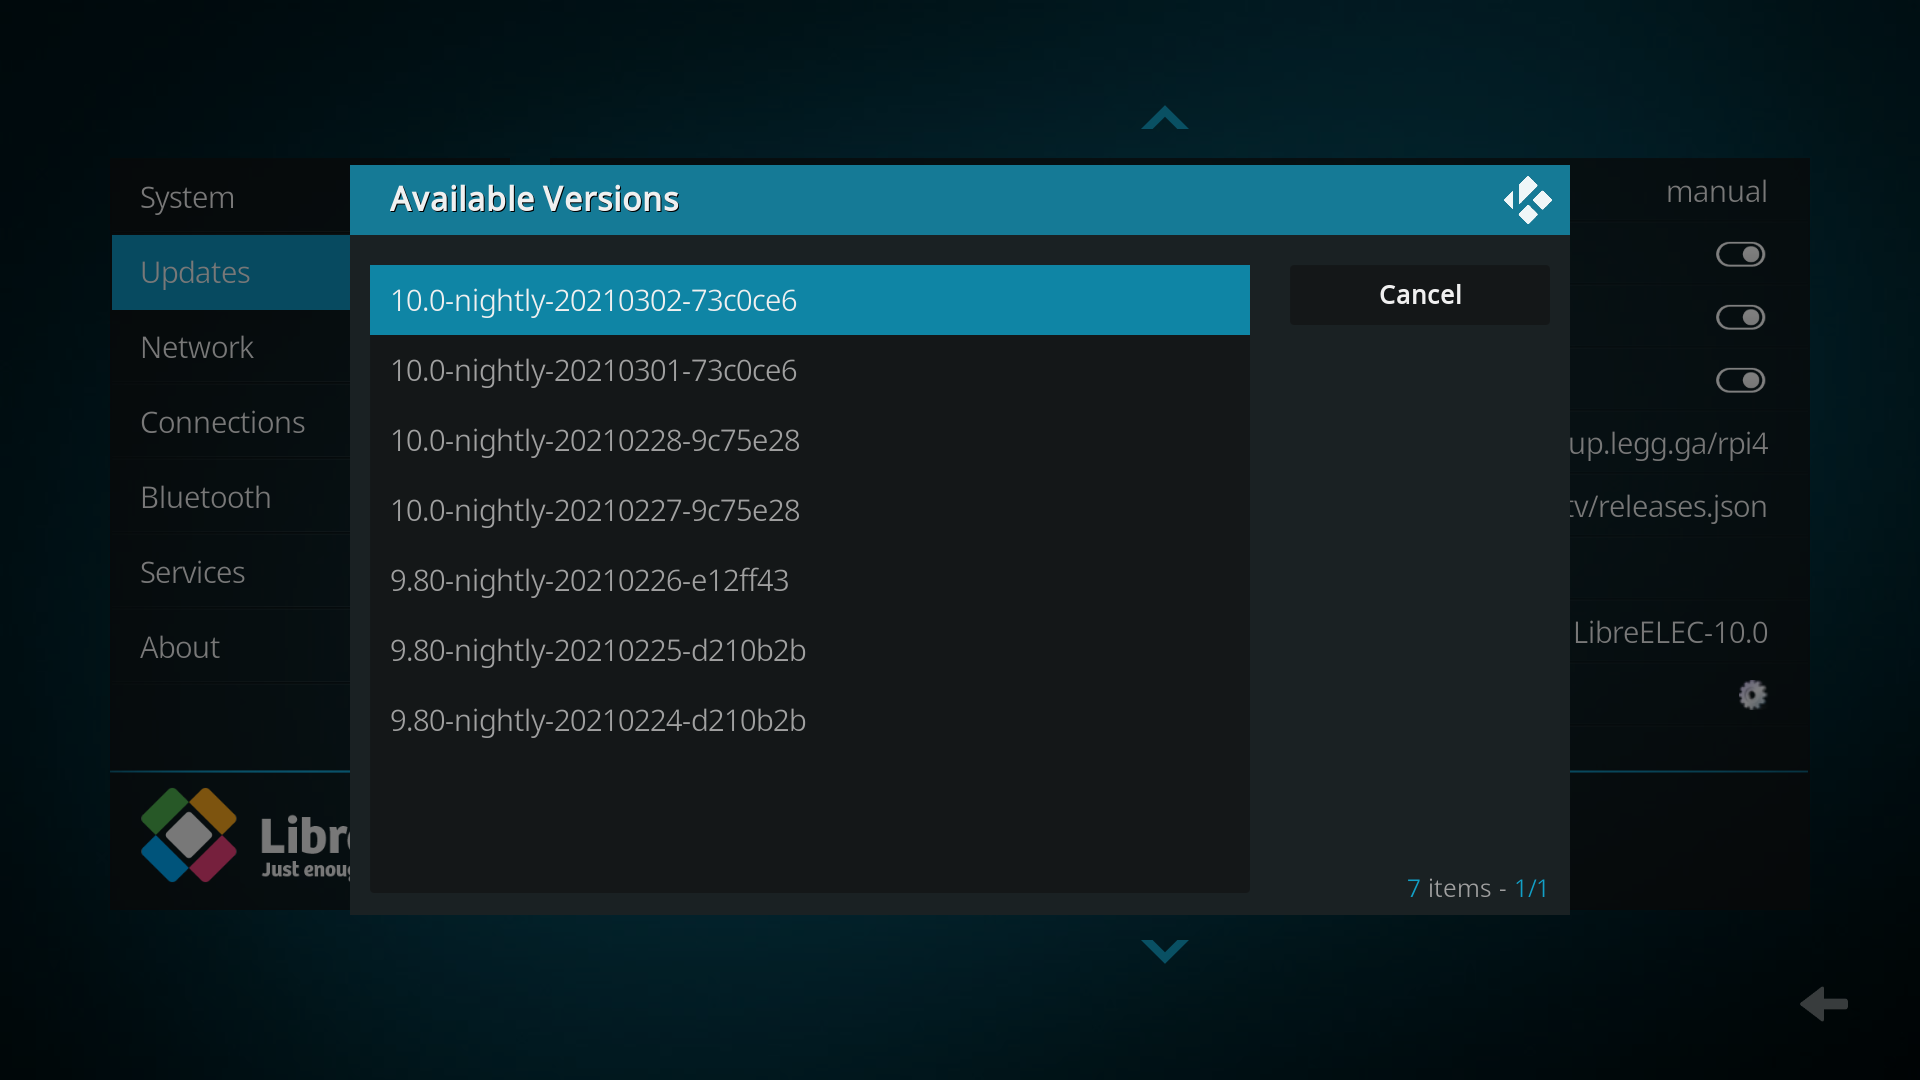This screenshot has height=1080, width=1920.
Task: Open the About section
Action: tap(180, 648)
